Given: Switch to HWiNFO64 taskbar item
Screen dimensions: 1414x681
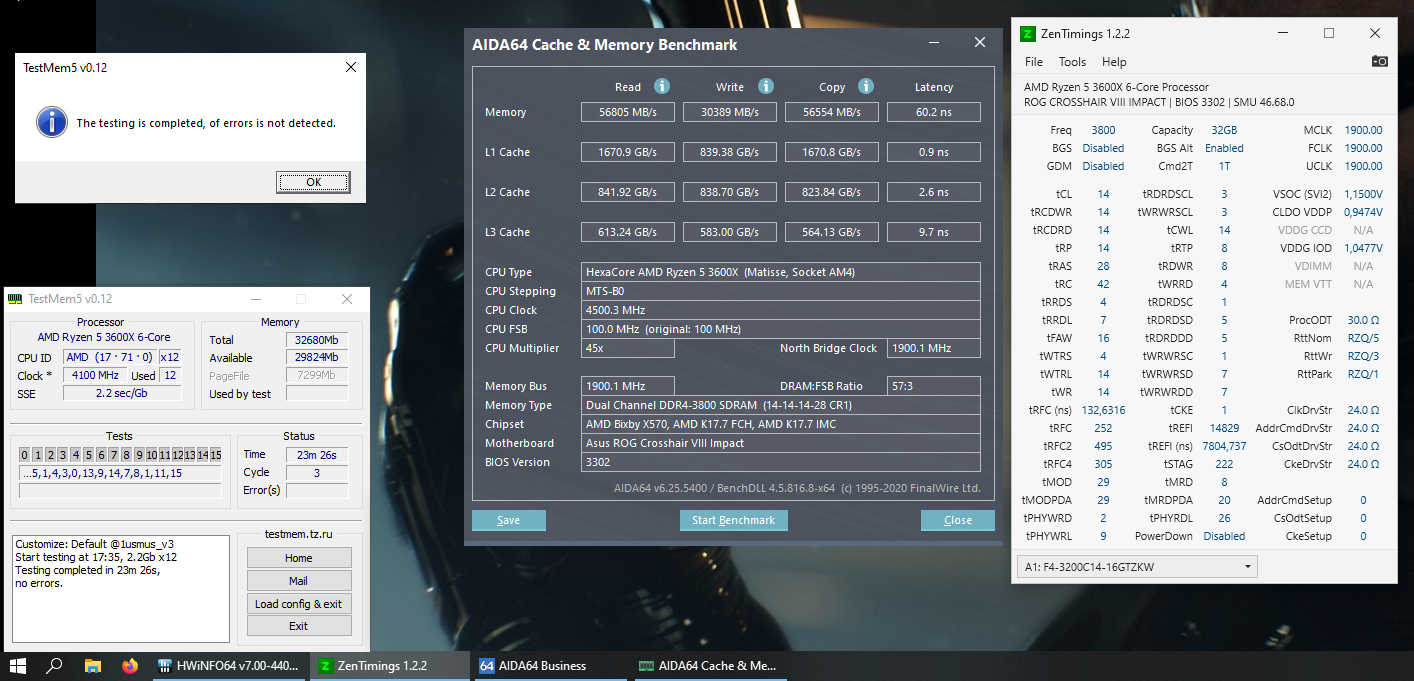Looking at the screenshot, I should [228, 665].
